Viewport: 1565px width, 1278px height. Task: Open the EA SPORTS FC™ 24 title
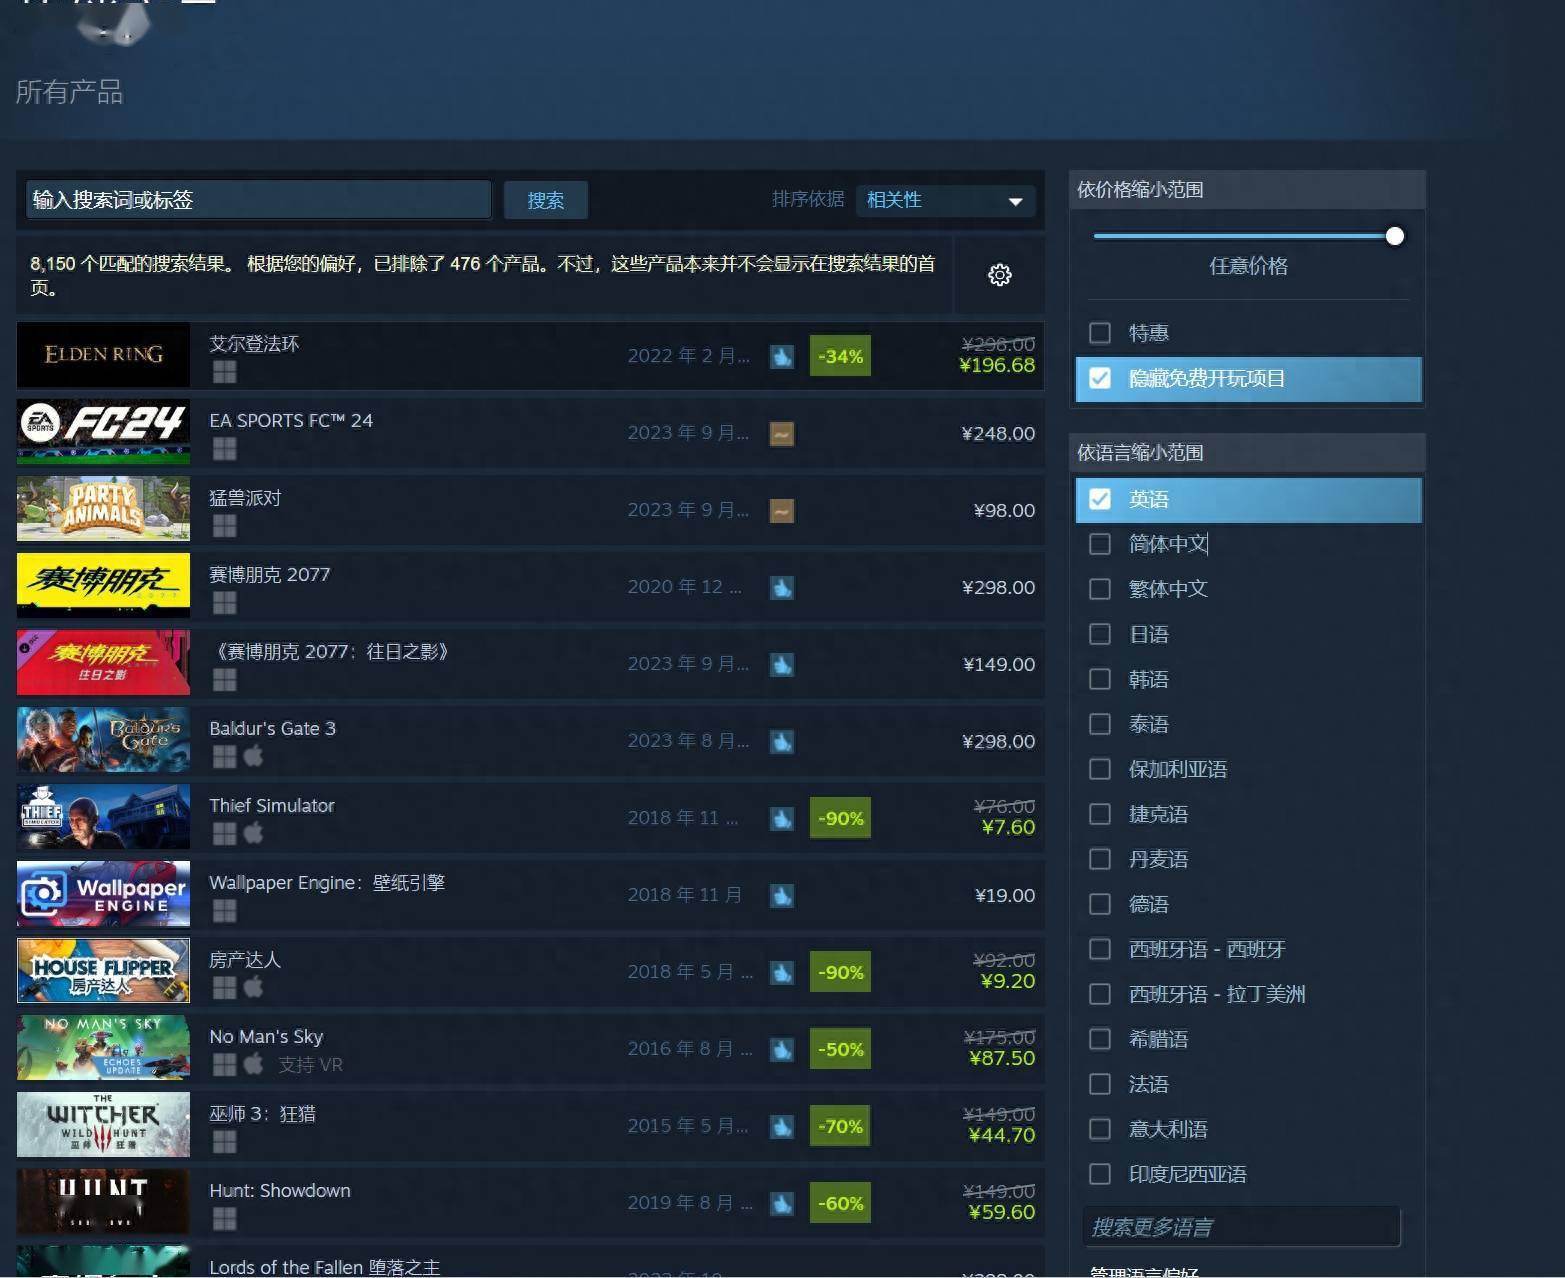pyautogui.click(x=291, y=421)
